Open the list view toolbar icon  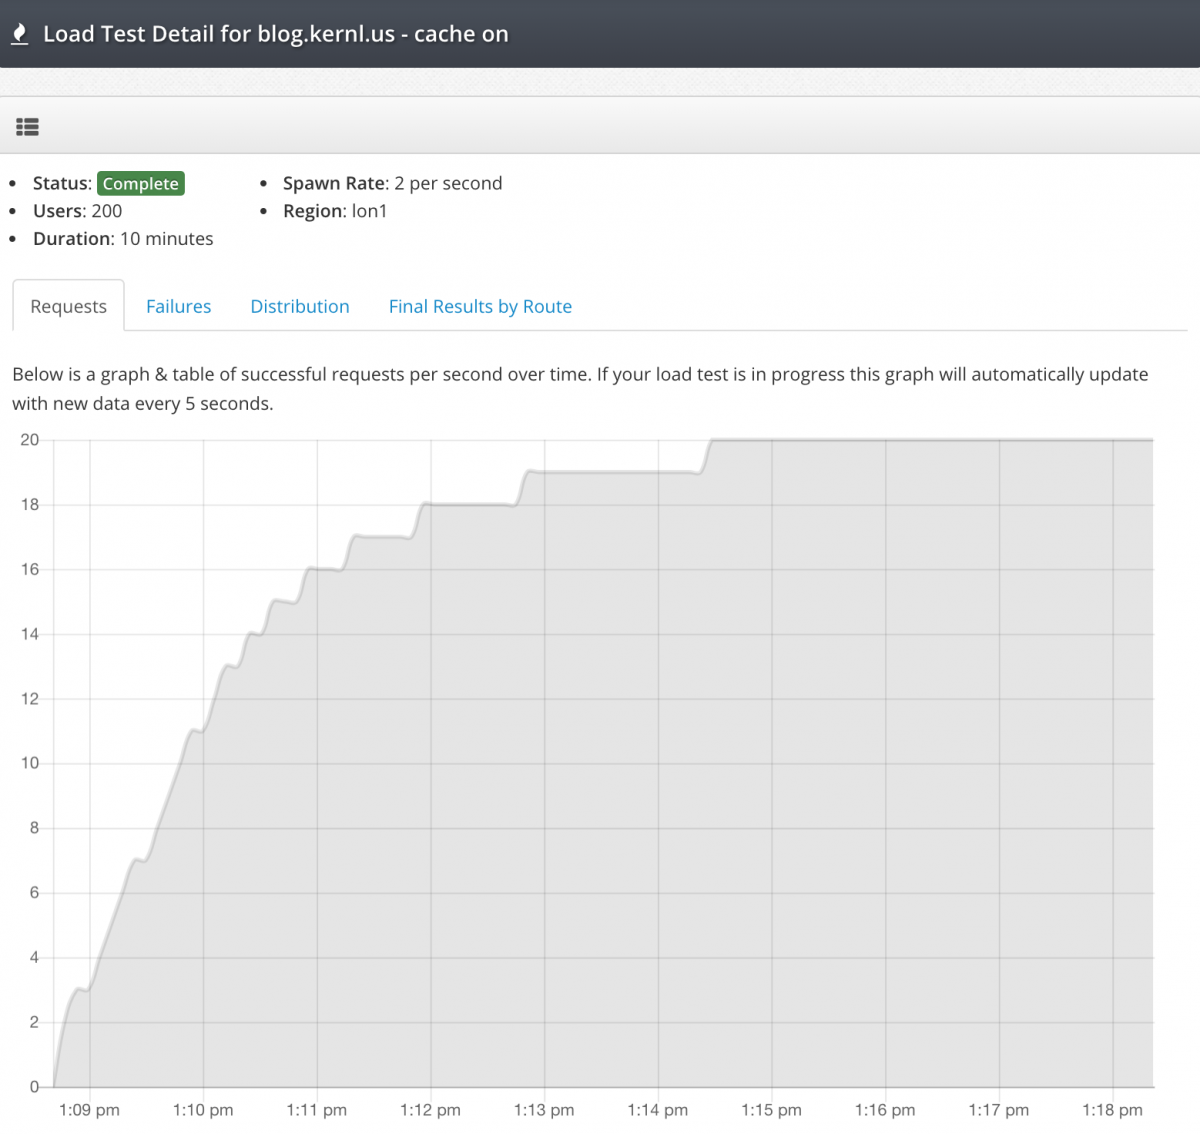coord(27,127)
